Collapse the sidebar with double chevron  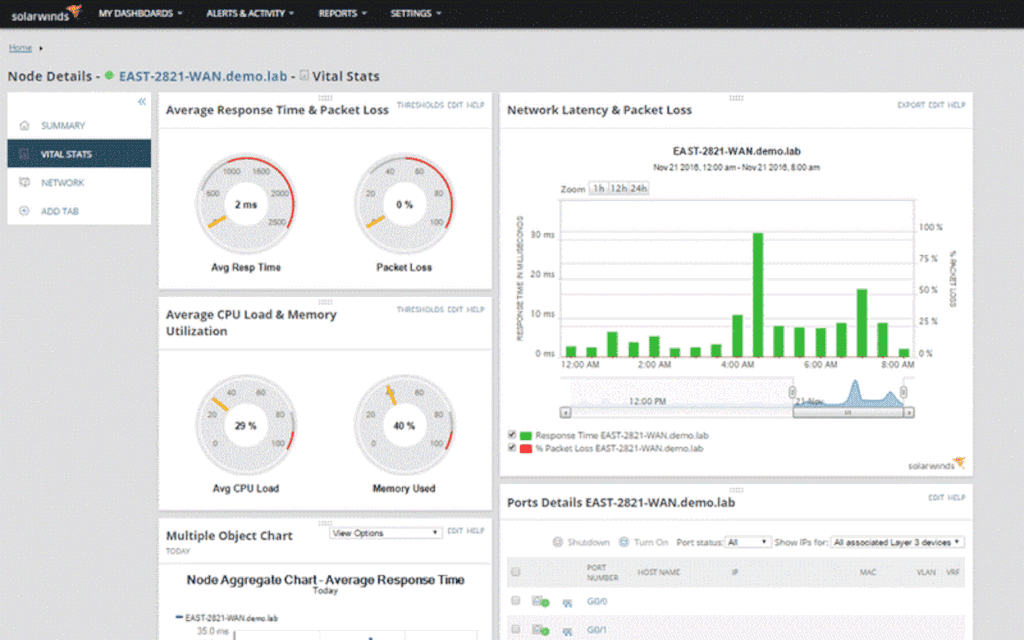click(x=142, y=102)
